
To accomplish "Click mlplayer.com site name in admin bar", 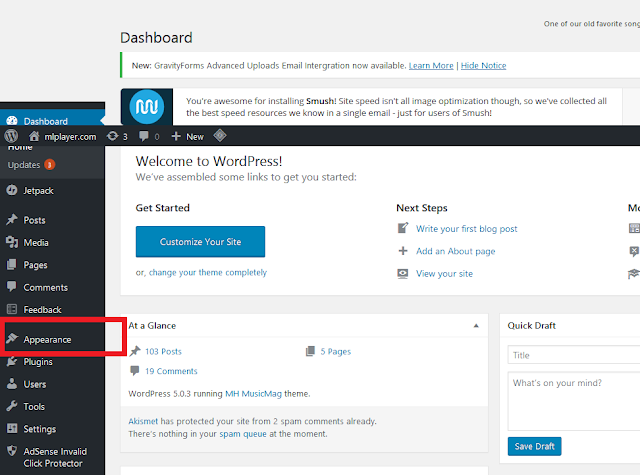I will pos(70,137).
